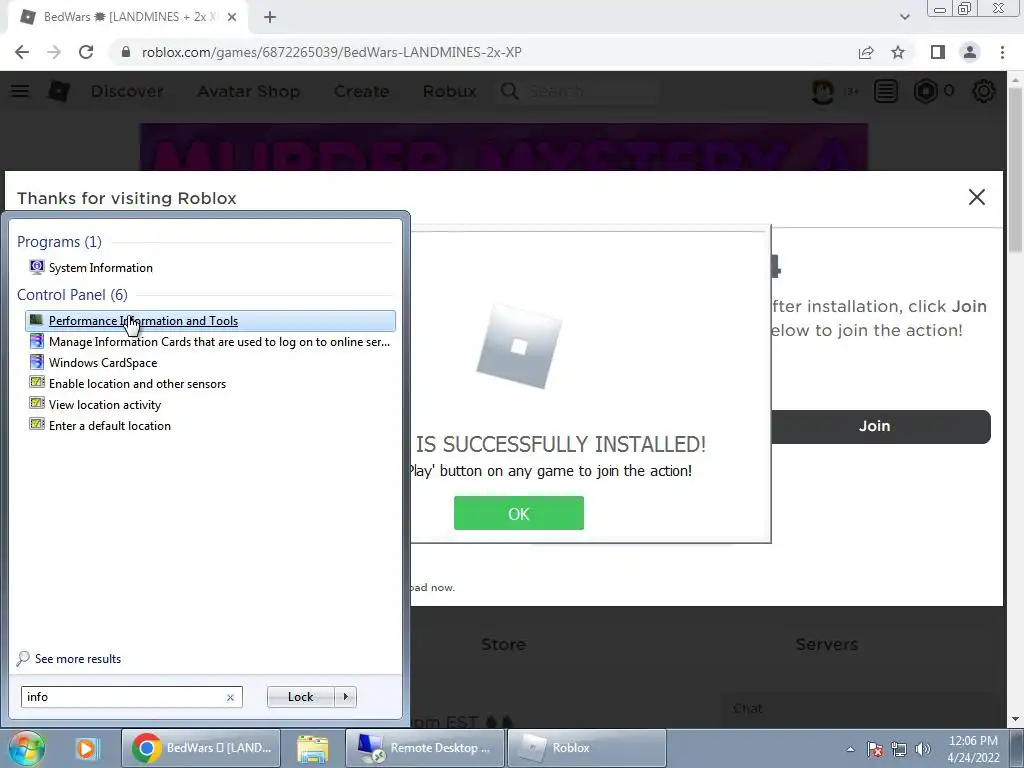The height and width of the screenshot is (768, 1024).
Task: Show hidden tray icons arrow
Action: click(x=850, y=749)
